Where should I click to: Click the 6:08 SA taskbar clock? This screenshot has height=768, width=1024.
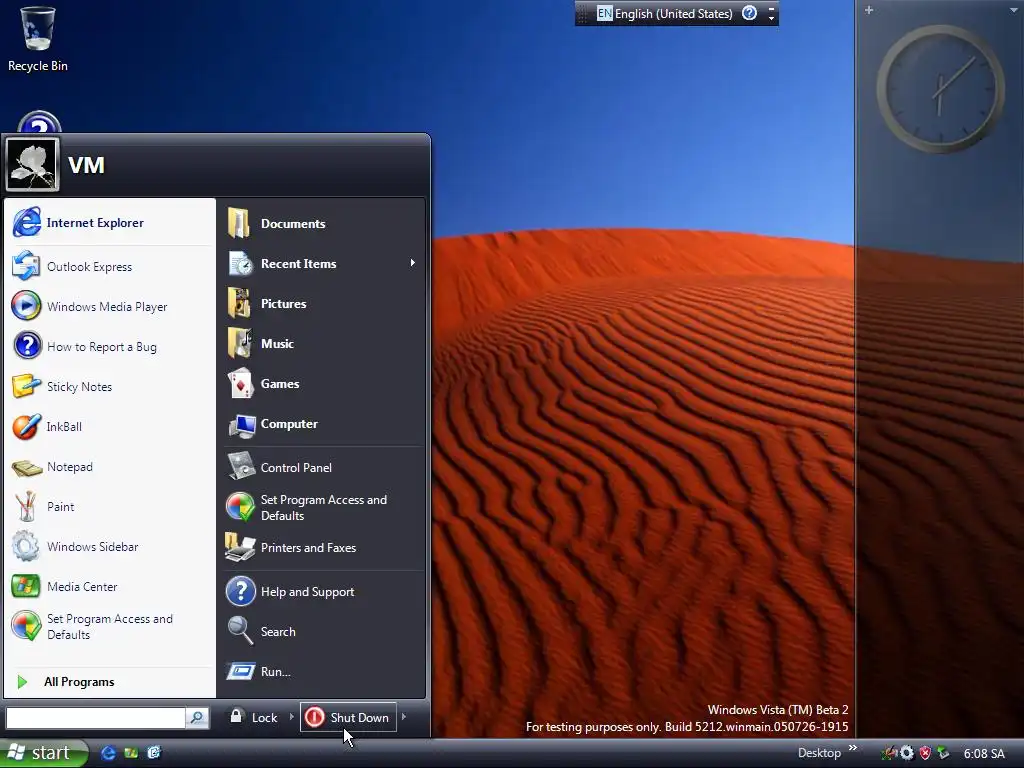click(x=984, y=754)
